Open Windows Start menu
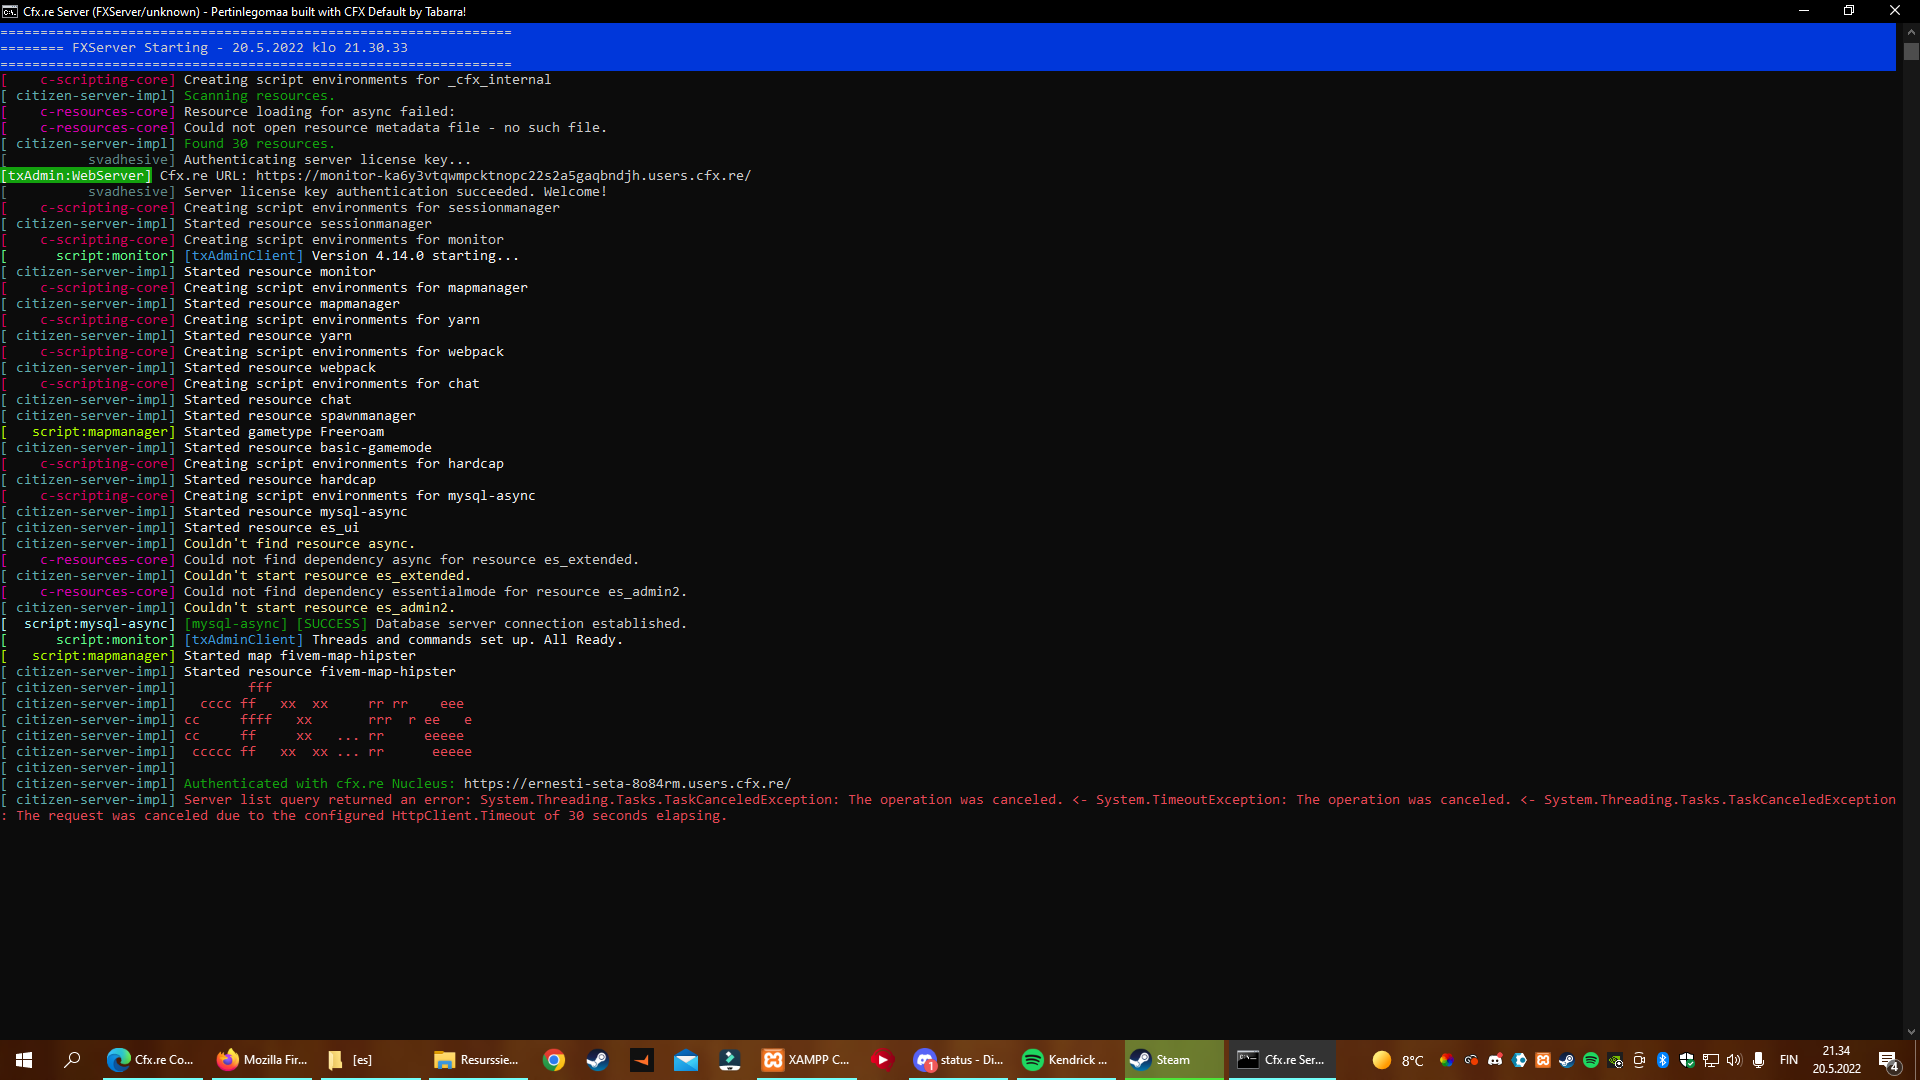The image size is (1920, 1080). pyautogui.click(x=24, y=1060)
